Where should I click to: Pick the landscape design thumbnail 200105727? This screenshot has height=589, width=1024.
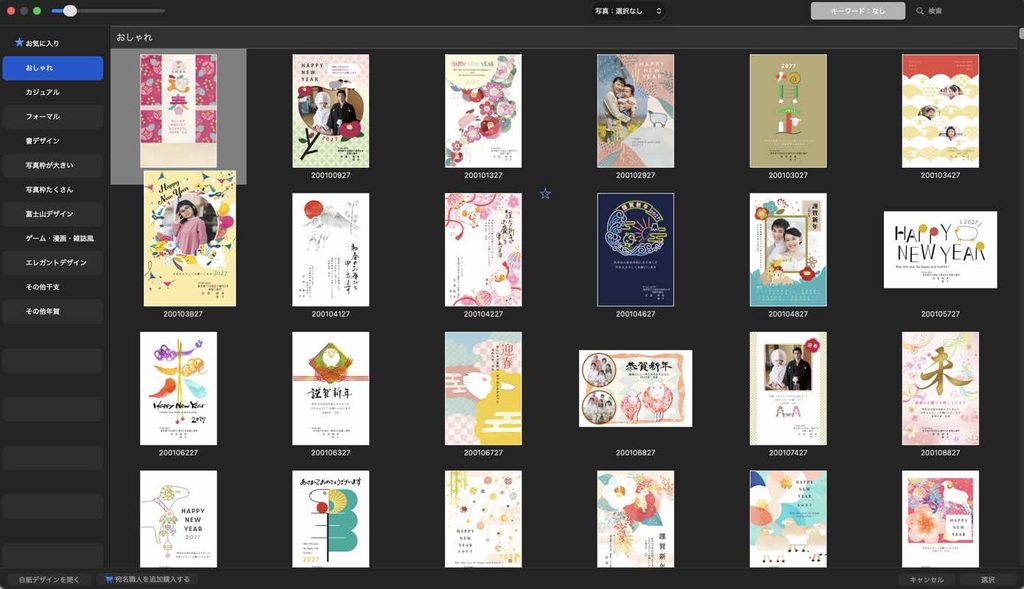click(x=940, y=249)
